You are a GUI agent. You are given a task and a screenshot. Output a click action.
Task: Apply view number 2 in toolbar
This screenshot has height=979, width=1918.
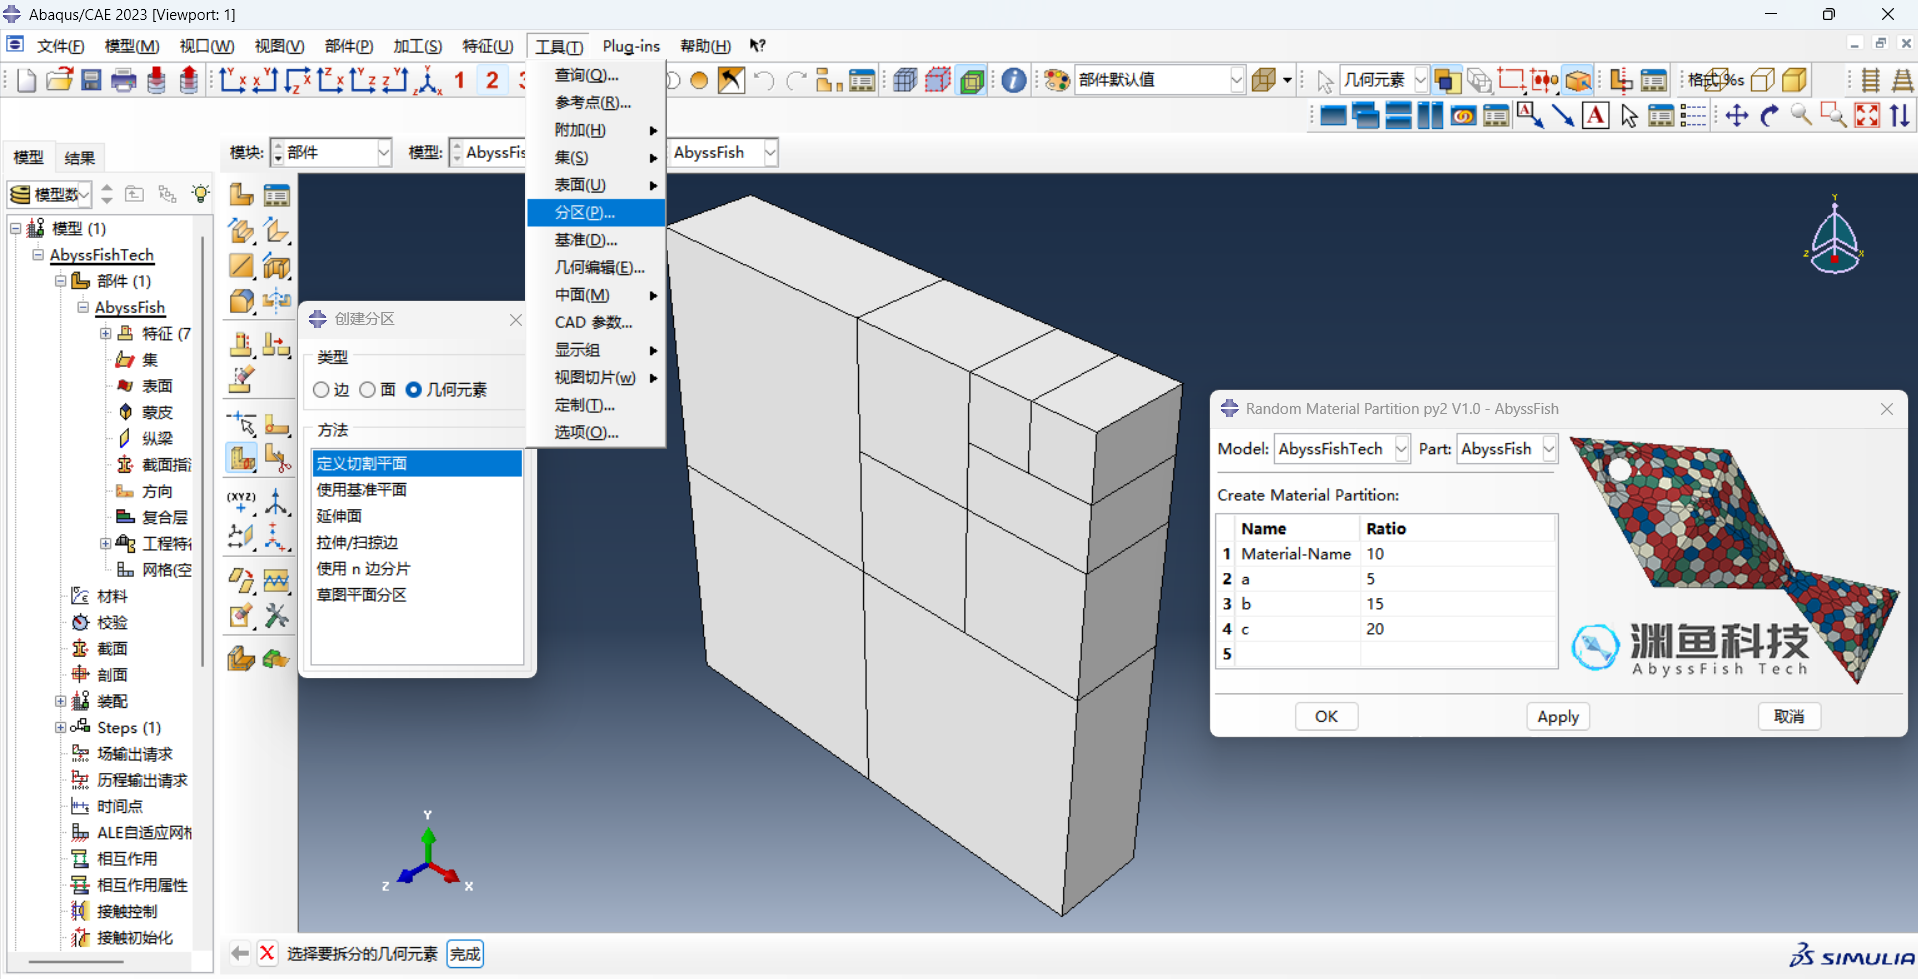click(x=493, y=80)
